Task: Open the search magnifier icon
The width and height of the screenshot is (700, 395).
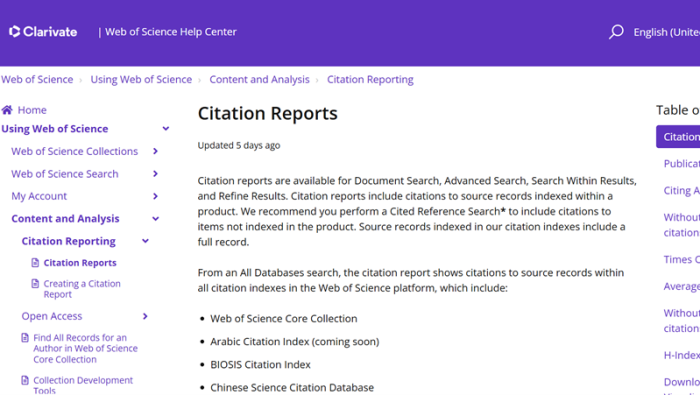Action: (616, 32)
